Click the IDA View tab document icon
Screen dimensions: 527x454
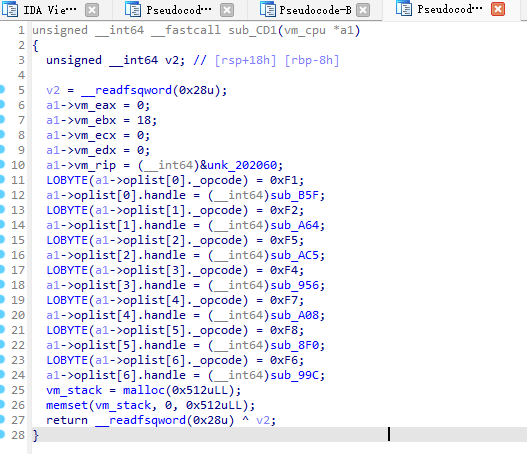(10, 9)
